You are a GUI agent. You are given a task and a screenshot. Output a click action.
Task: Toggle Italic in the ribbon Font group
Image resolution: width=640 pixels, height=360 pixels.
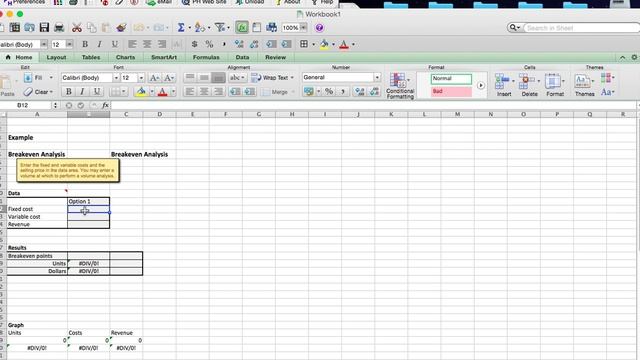click(82, 92)
